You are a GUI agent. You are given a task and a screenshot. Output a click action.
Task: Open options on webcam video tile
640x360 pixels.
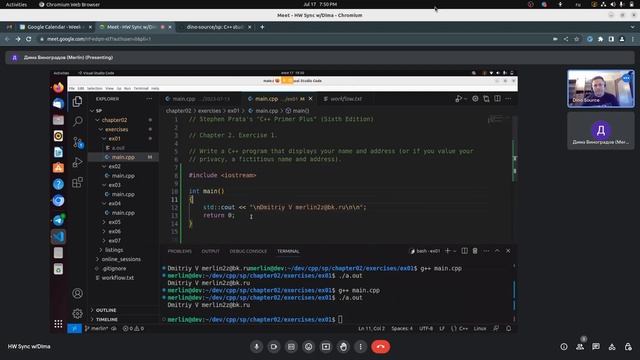point(626,78)
